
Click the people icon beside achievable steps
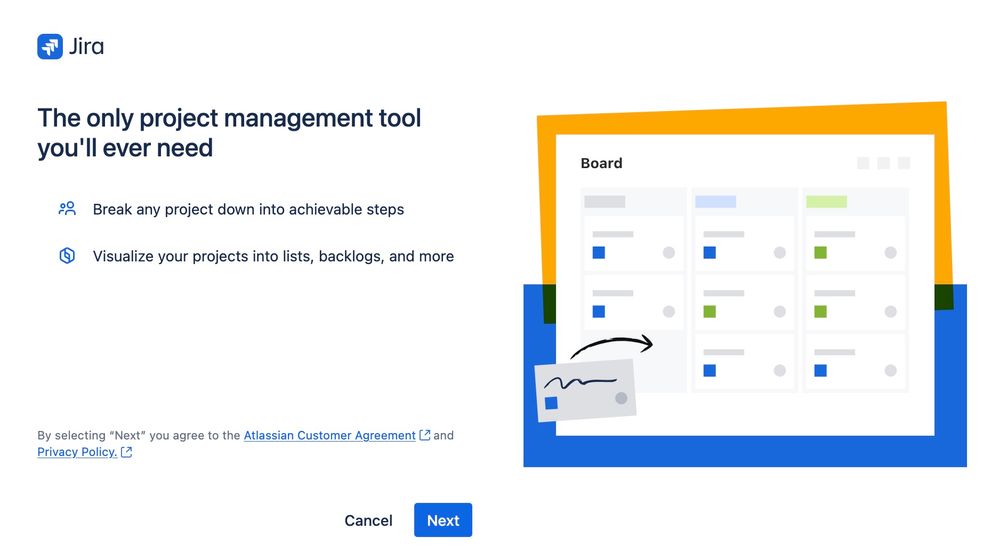click(x=67, y=209)
